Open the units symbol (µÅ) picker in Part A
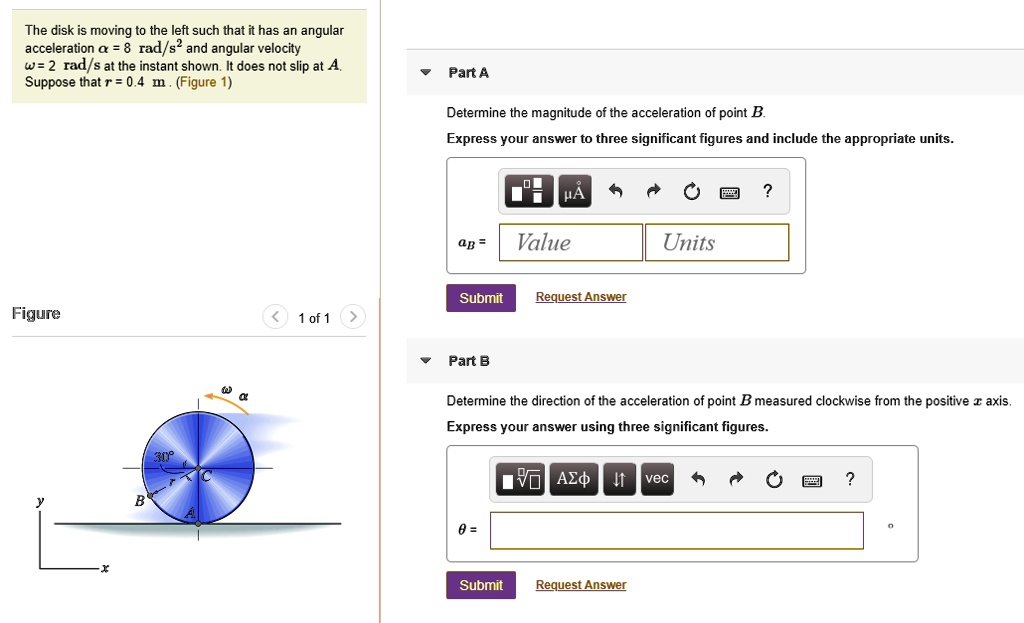Viewport: 1024px width, 623px height. (x=574, y=191)
